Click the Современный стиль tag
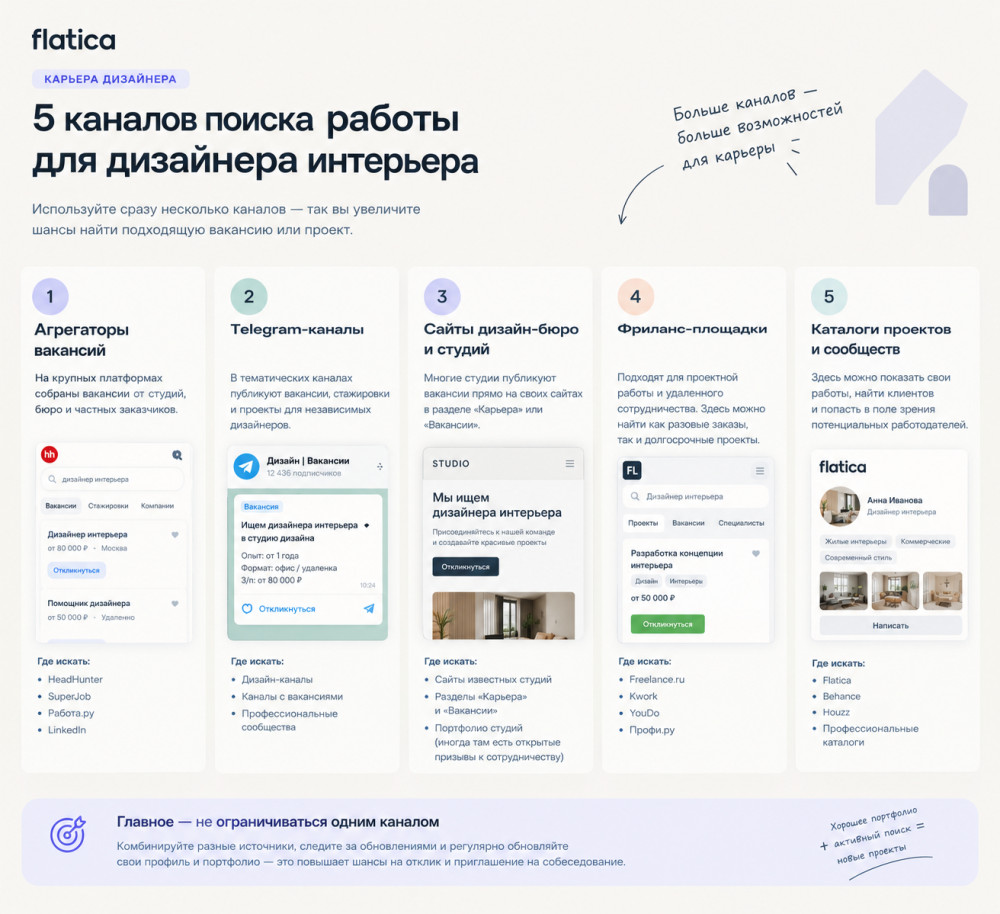 858,557
